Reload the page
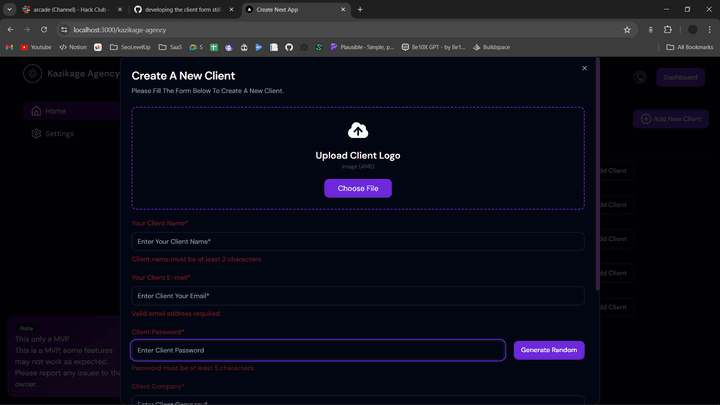Screen dimensions: 720x405 click(x=44, y=30)
